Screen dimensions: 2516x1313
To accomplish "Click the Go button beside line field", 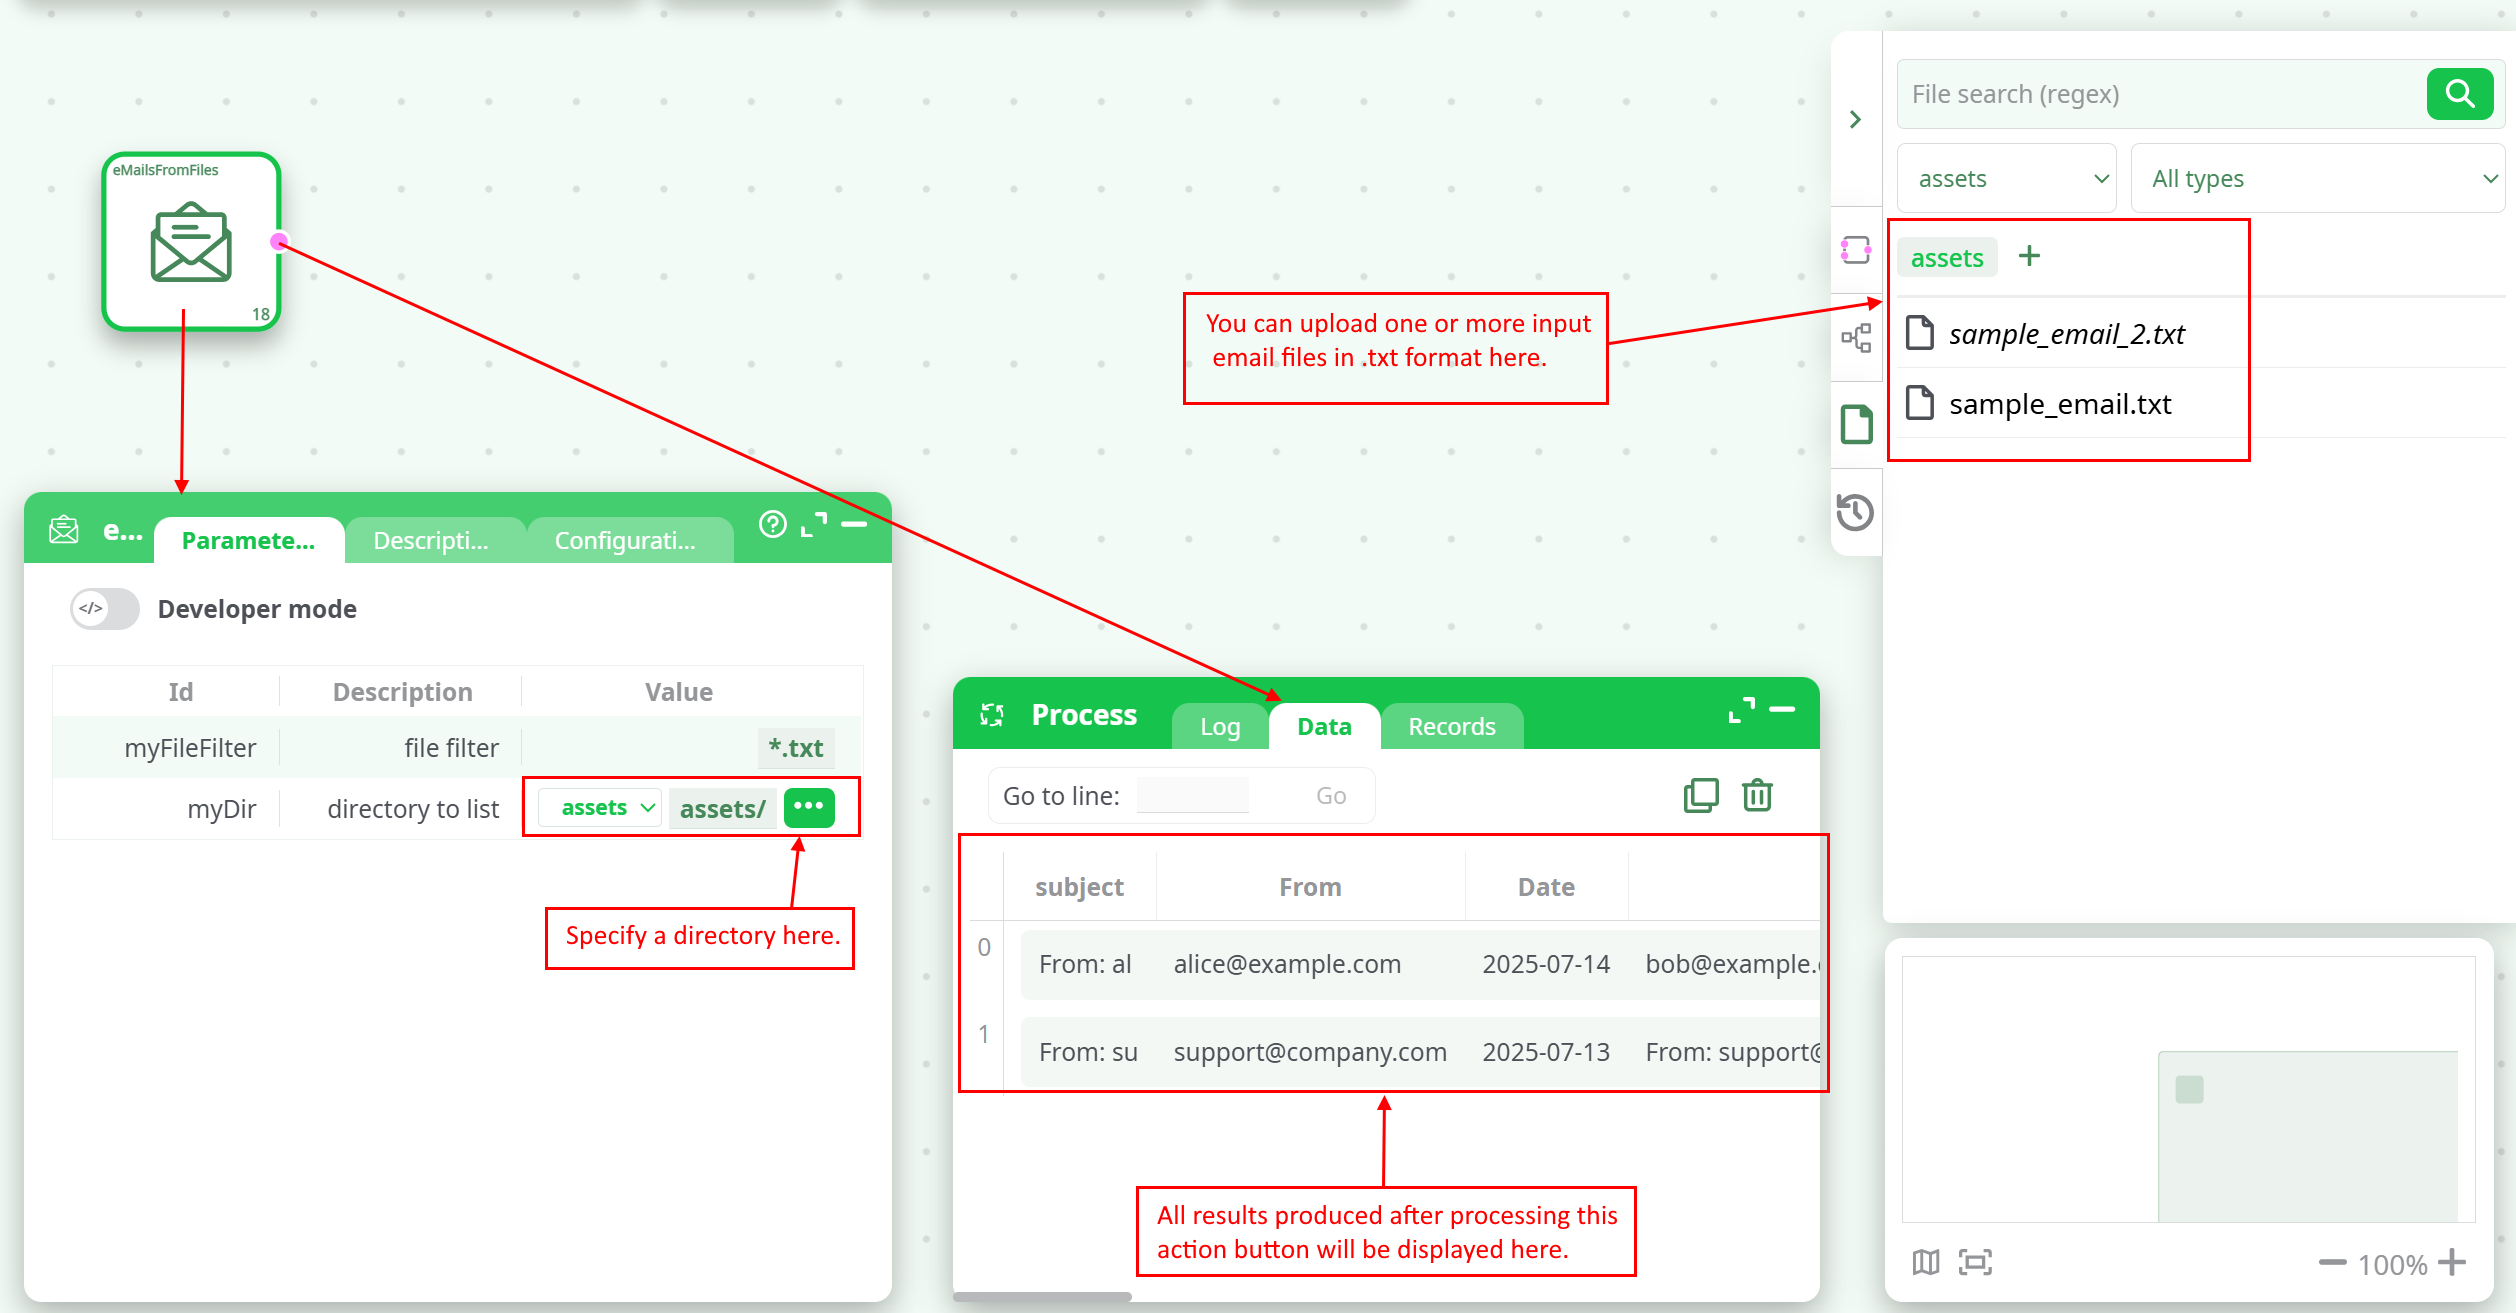I will click(x=1330, y=796).
